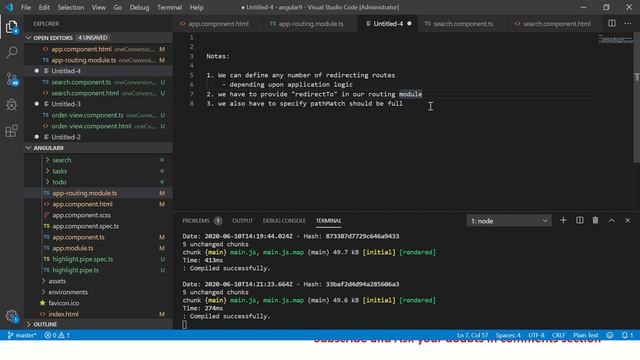Click the terminal input cursor line
Image resolution: width=640 pixels, height=360 pixels.
click(x=184, y=324)
